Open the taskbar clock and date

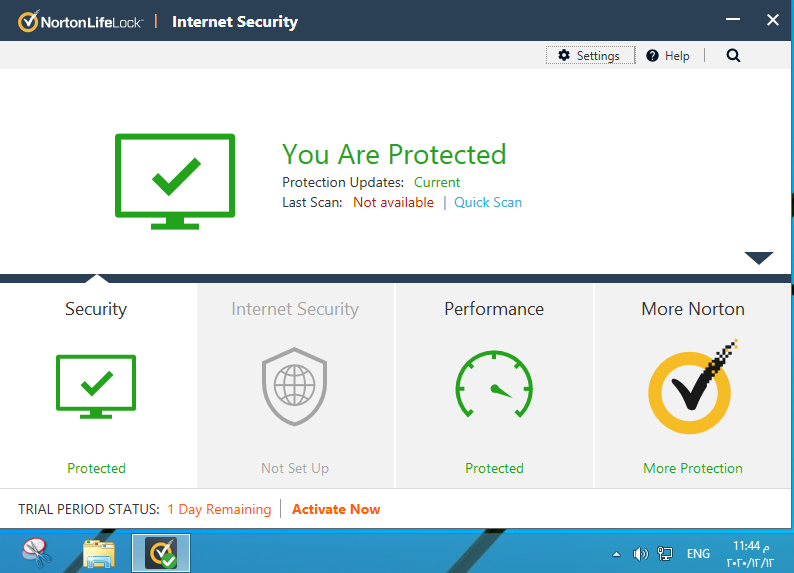(750, 554)
